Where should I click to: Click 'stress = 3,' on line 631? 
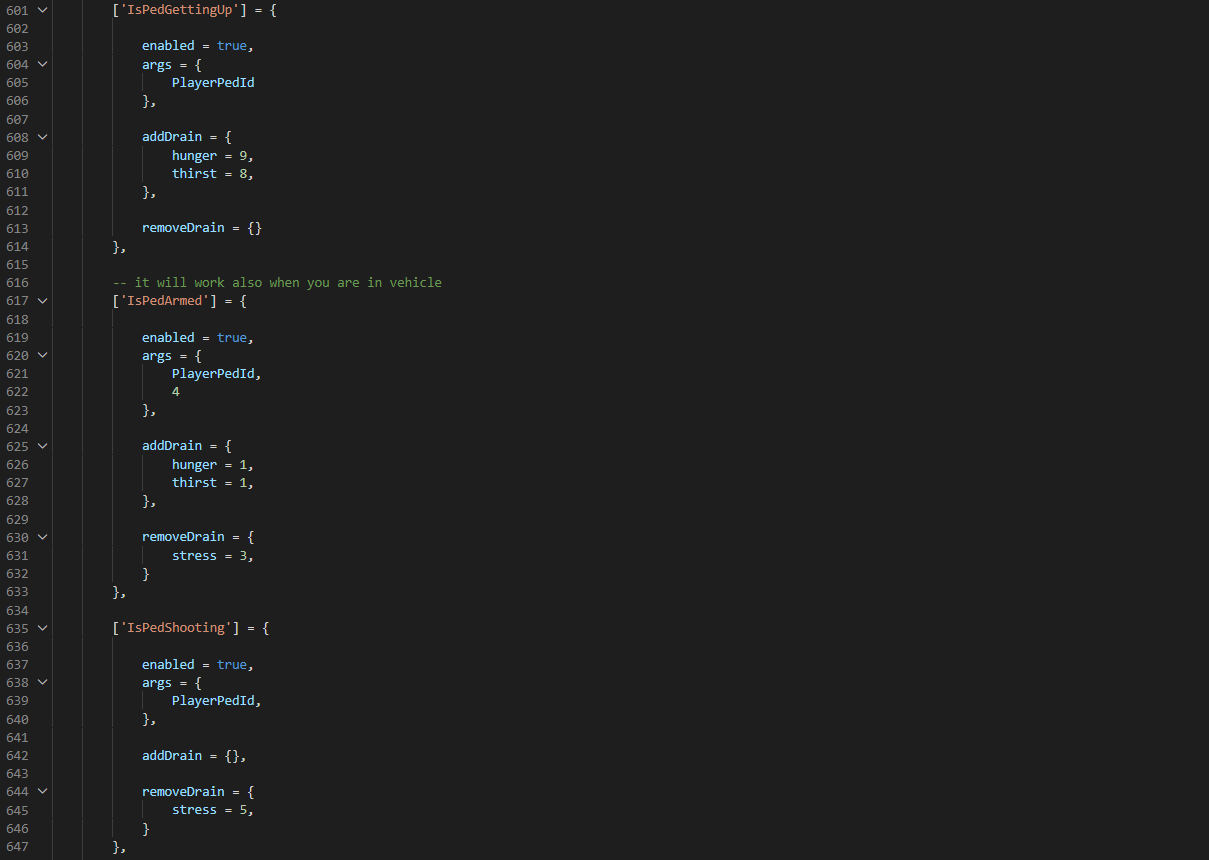click(213, 555)
